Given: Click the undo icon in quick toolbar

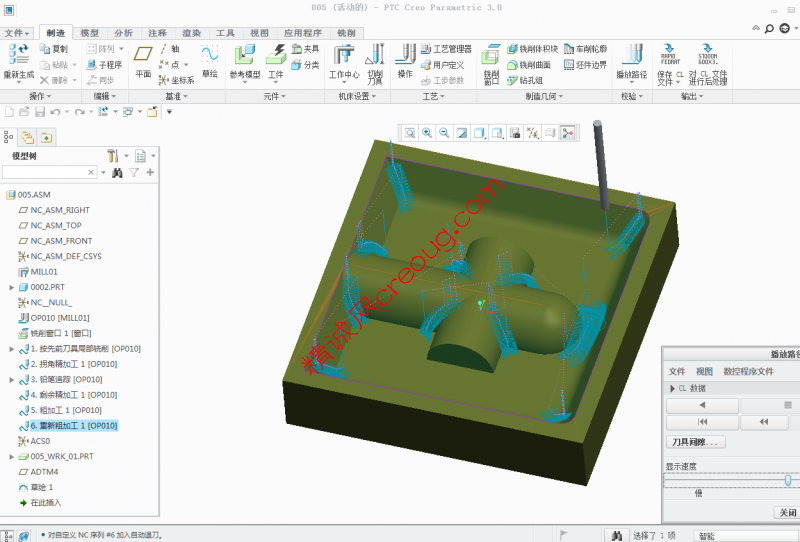Looking at the screenshot, I should [55, 112].
